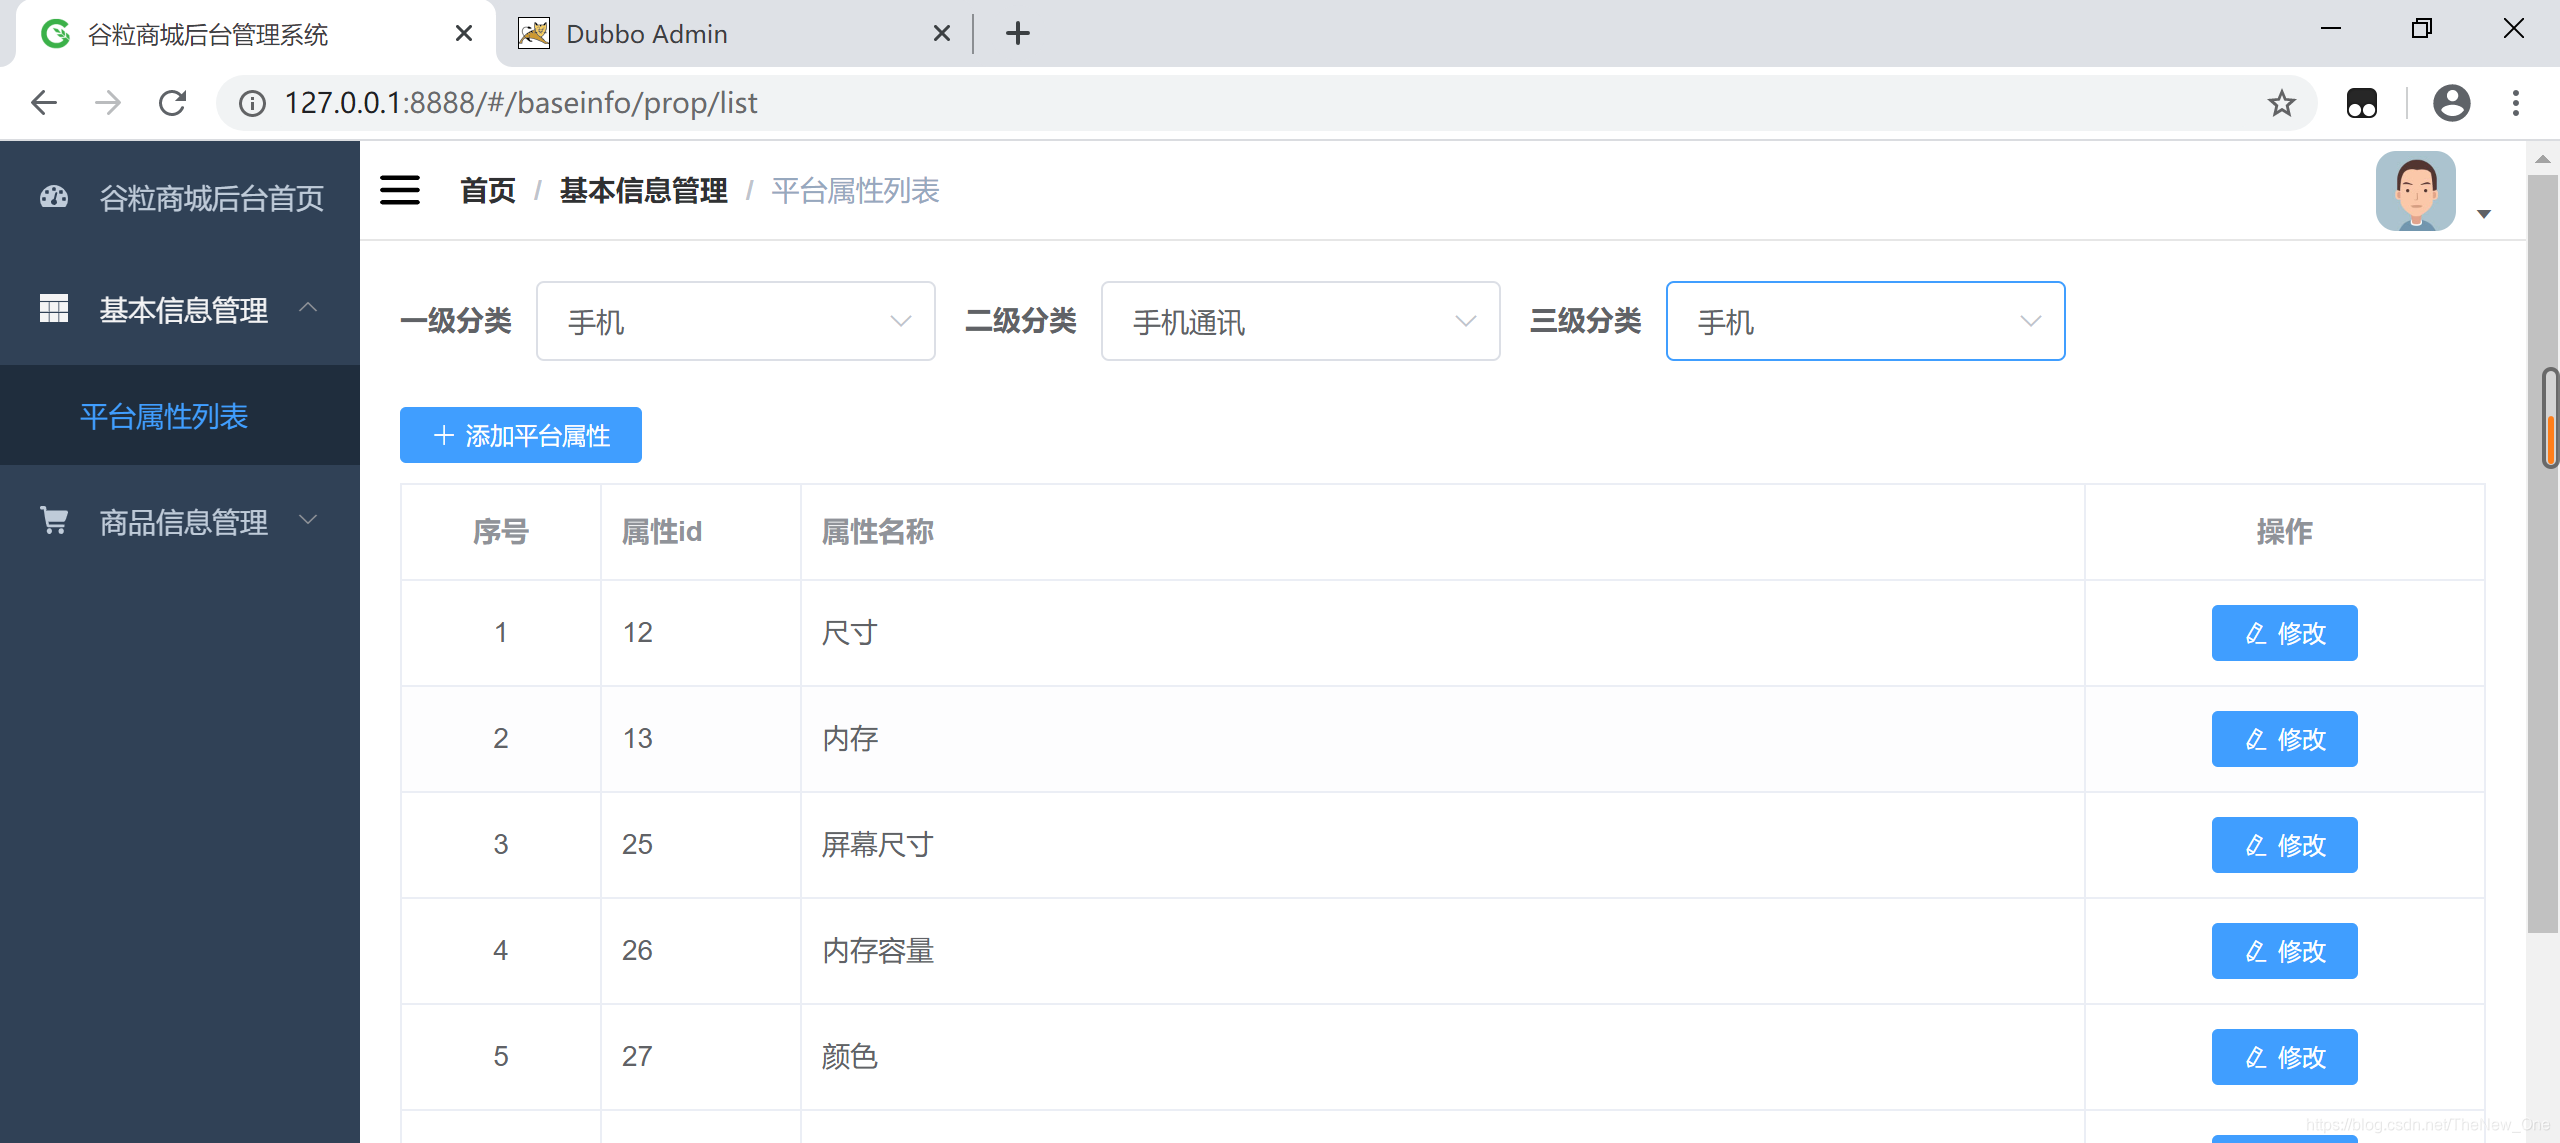Viewport: 2560px width, 1143px height.
Task: Click the 添加平台属性 button
Action: point(520,435)
